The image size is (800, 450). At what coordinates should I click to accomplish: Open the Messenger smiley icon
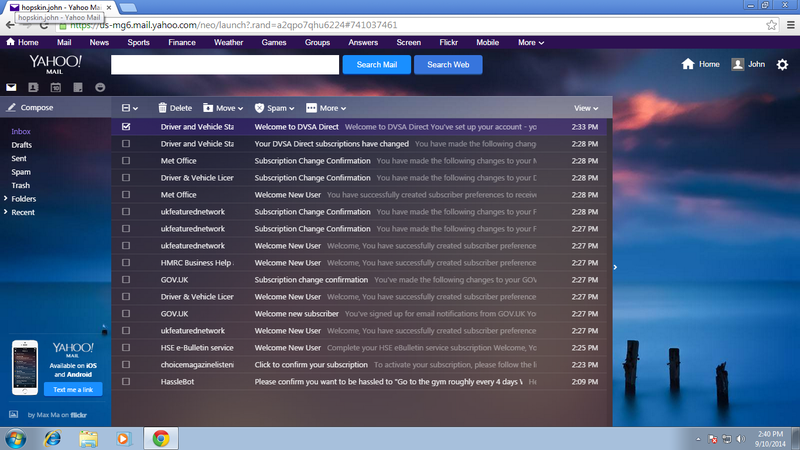click(100, 87)
